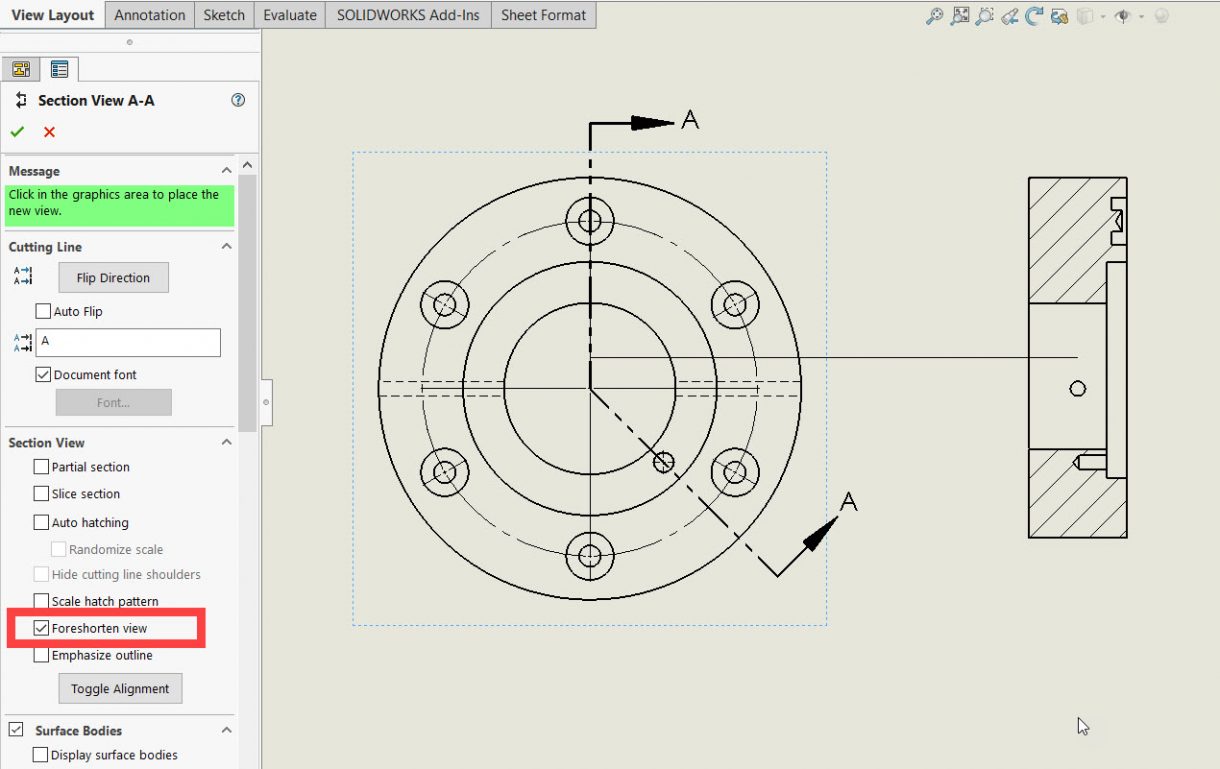This screenshot has width=1220, height=769.
Task: Click the Zoom to Selection magnifier icon
Action: point(985,16)
